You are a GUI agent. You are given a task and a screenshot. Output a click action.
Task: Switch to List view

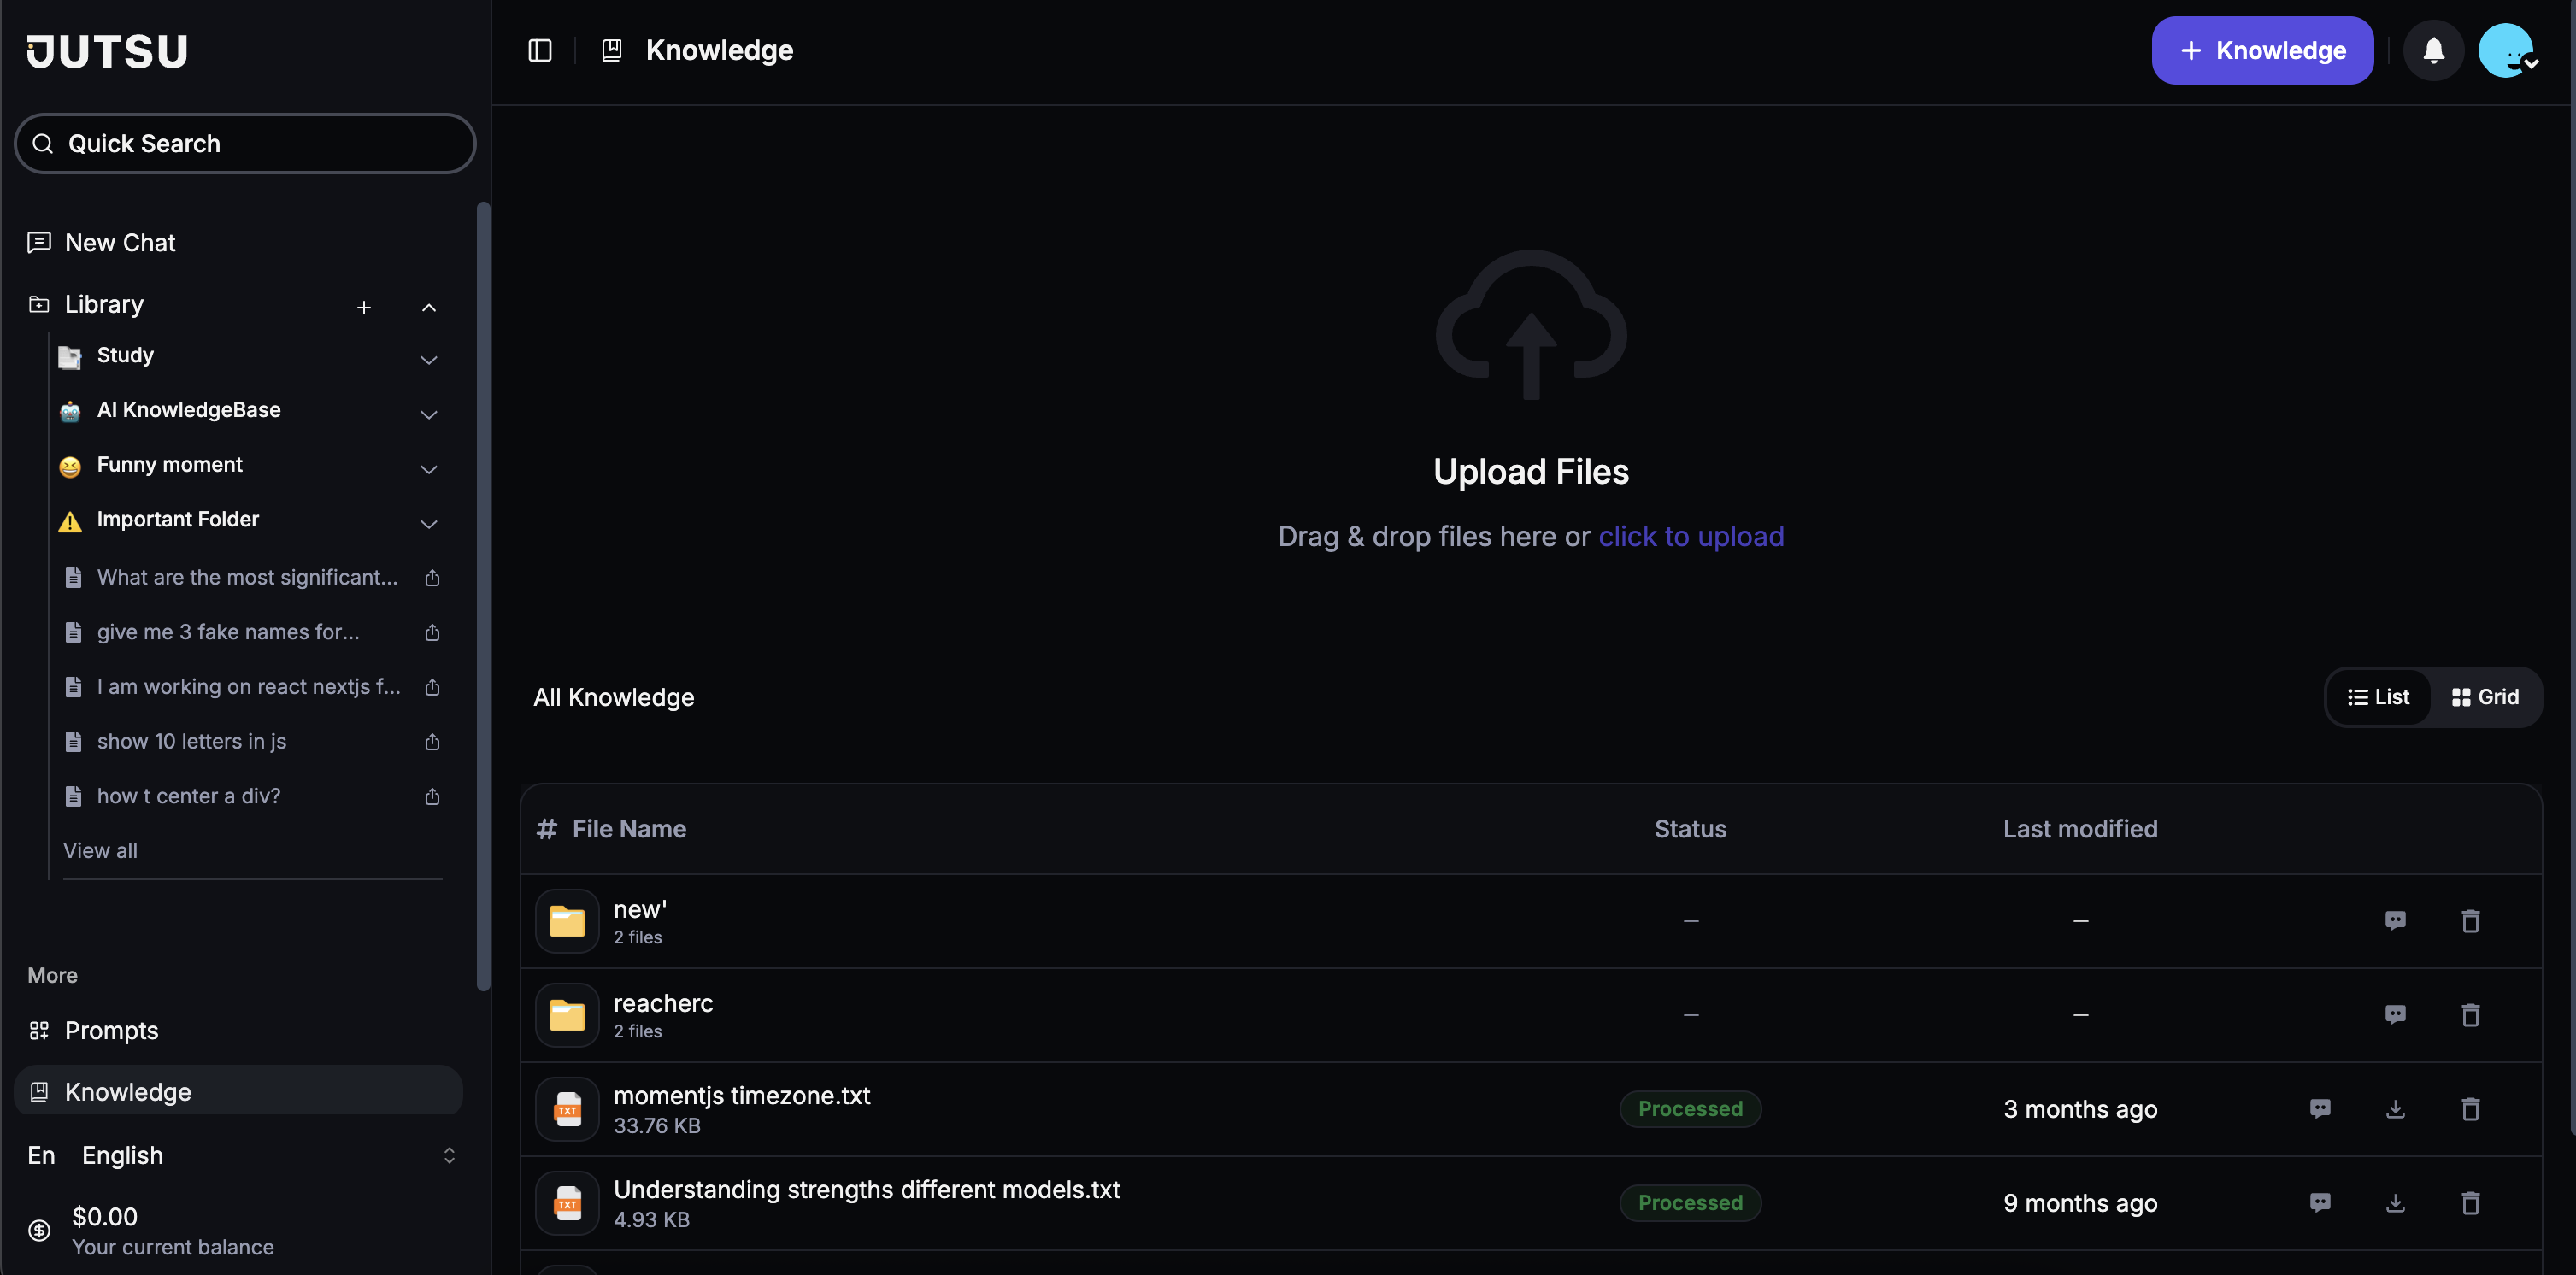pos(2379,697)
